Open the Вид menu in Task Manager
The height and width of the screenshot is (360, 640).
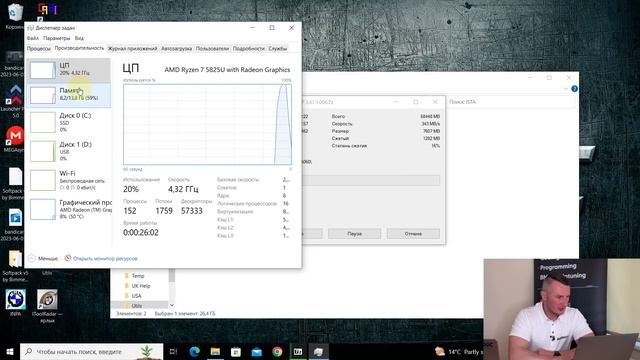(x=79, y=38)
